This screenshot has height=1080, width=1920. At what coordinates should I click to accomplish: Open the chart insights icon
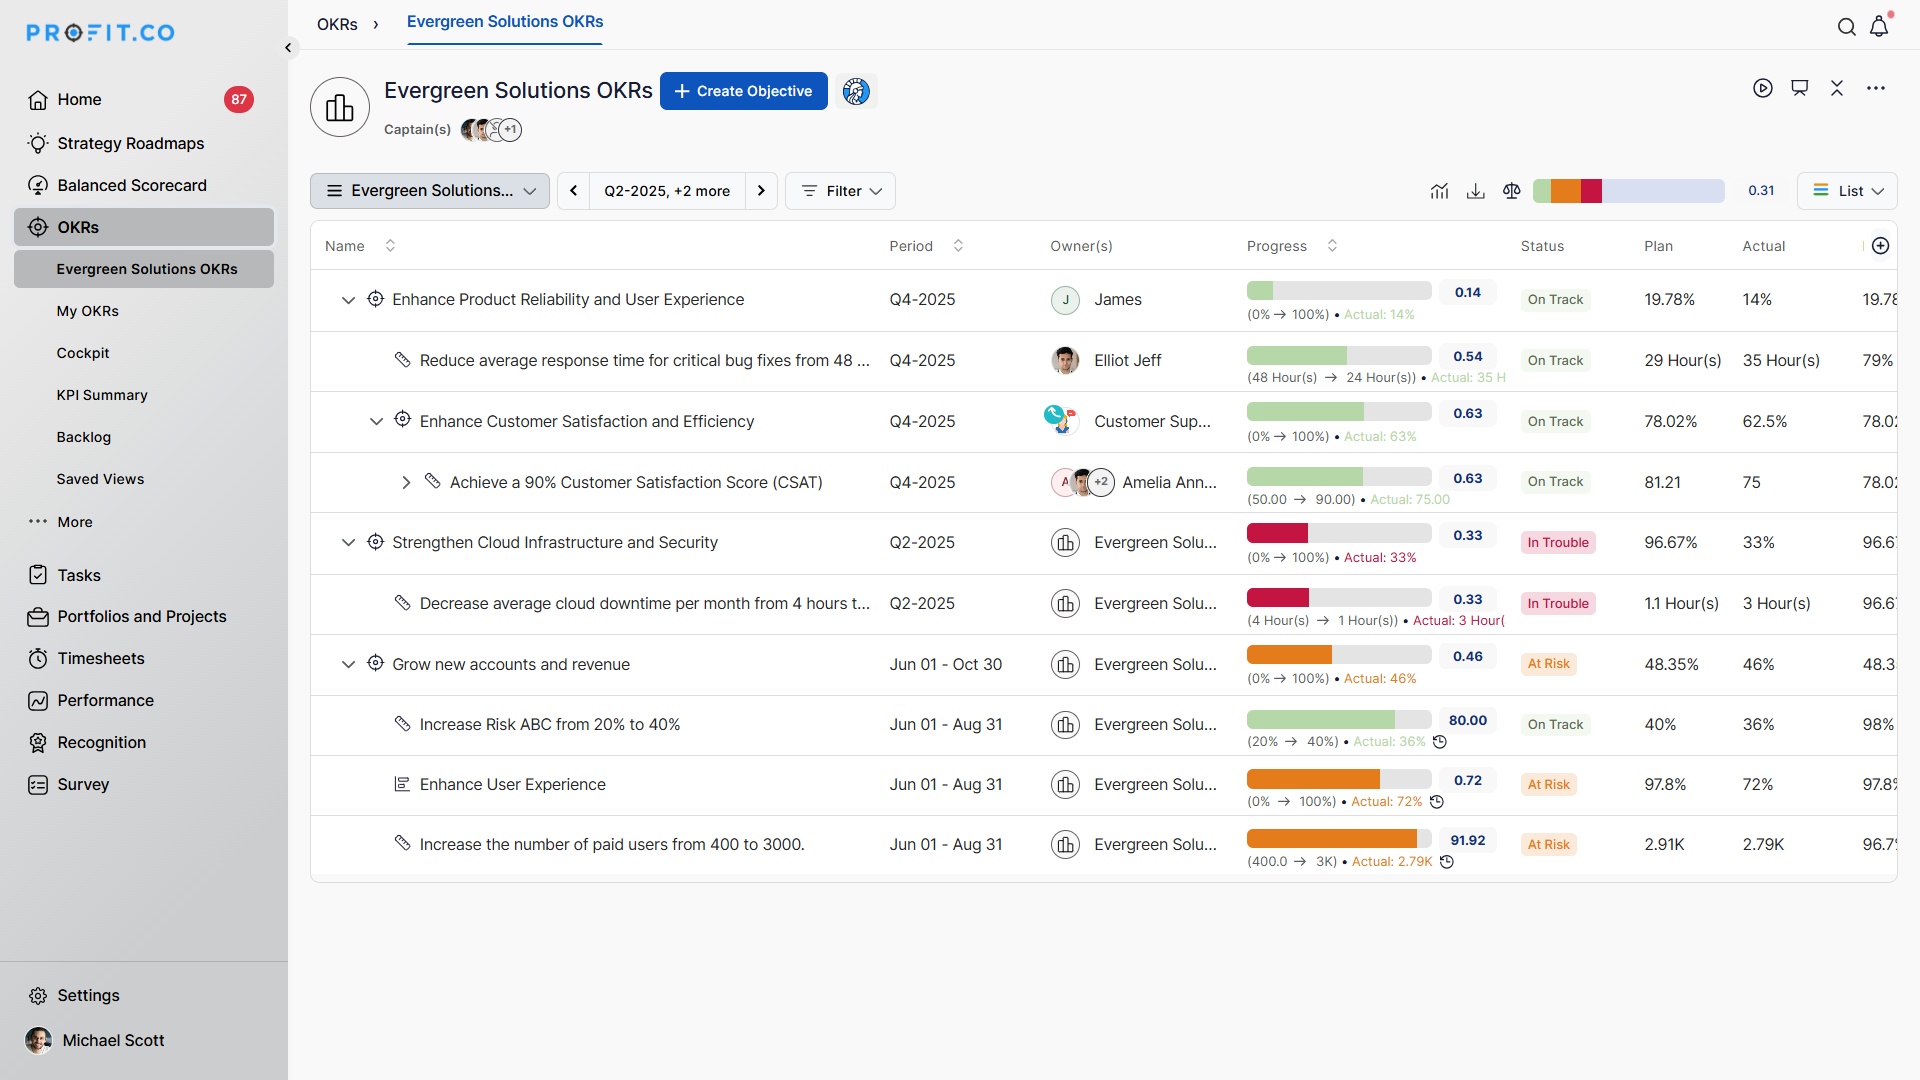pyautogui.click(x=1439, y=191)
